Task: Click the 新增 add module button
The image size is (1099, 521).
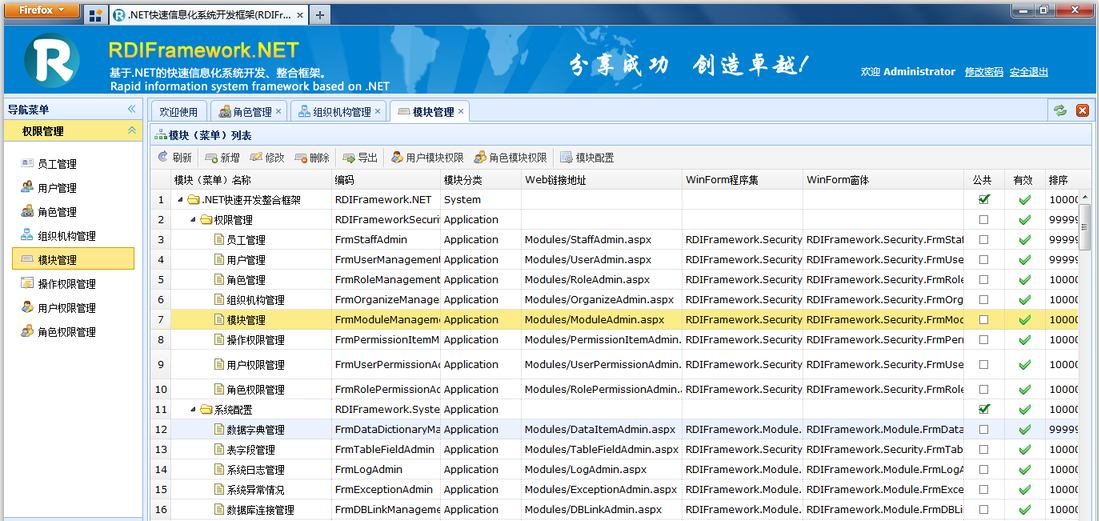Action: pyautogui.click(x=222, y=158)
